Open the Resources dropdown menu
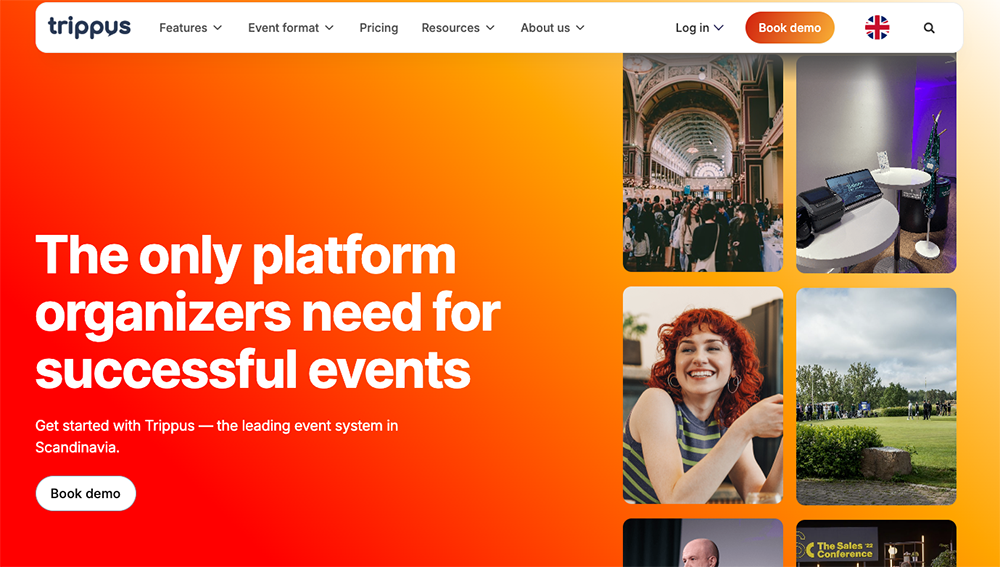Screen dimensions: 1000x567 tap(458, 28)
